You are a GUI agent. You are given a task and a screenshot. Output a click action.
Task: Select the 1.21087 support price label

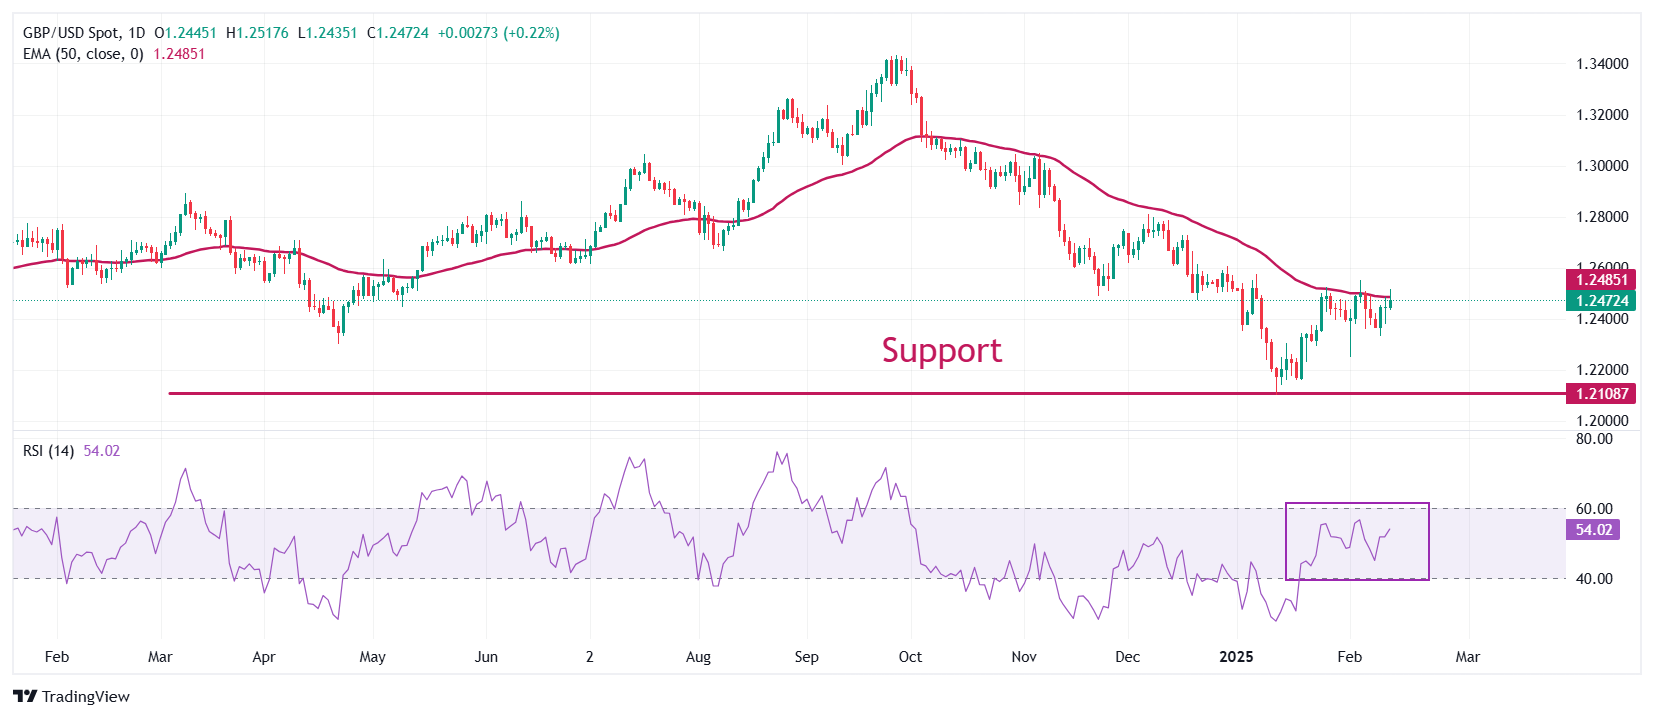pos(1602,394)
